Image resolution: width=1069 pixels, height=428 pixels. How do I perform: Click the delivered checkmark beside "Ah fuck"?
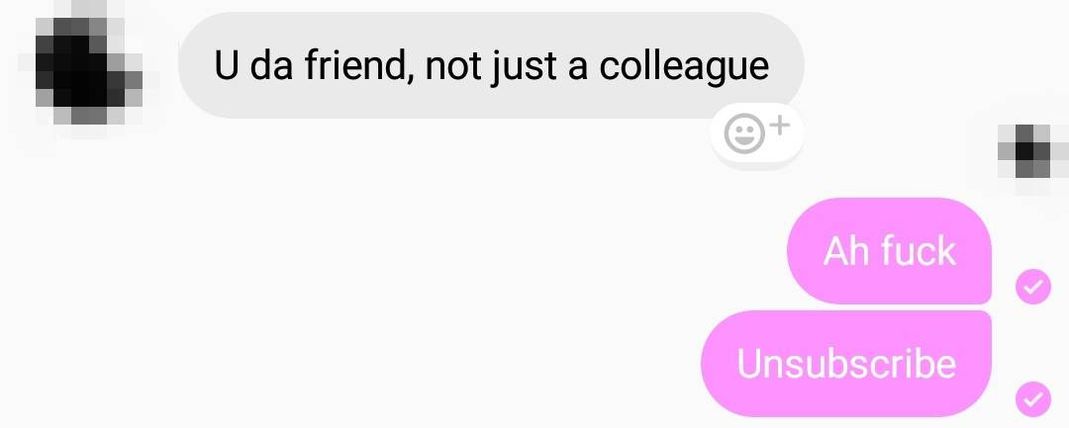coord(1034,286)
